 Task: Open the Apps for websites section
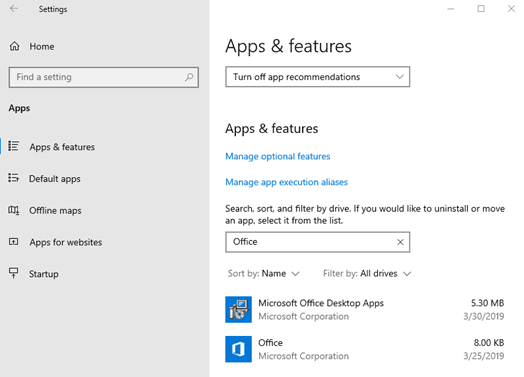66,242
